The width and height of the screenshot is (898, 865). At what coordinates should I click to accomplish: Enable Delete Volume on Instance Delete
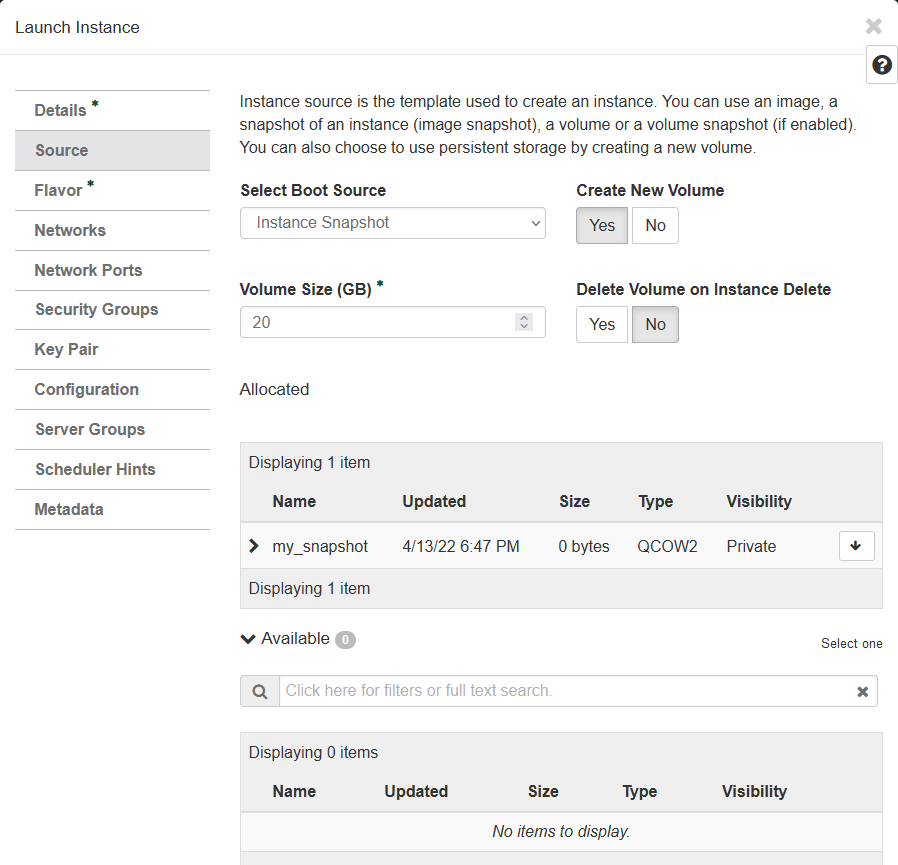click(602, 324)
